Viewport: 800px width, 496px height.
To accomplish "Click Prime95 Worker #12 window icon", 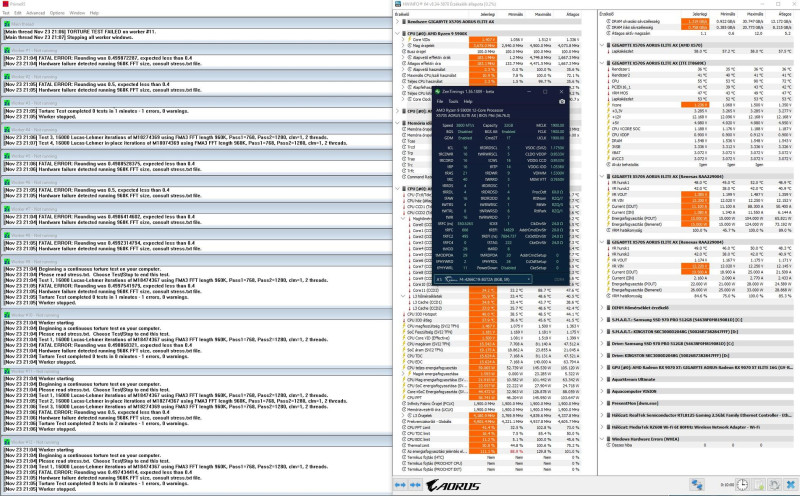I will tap(7, 442).
